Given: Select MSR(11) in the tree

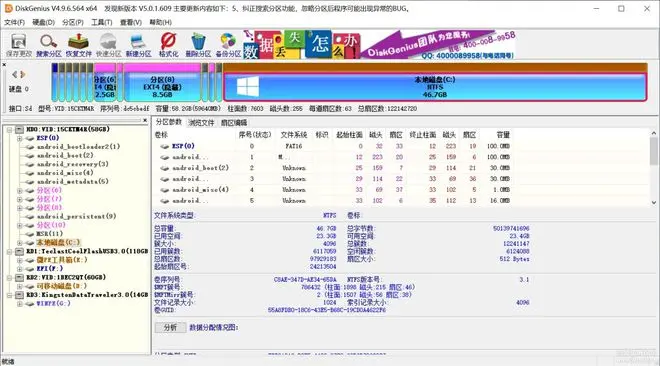Looking at the screenshot, I should click(x=49, y=234).
